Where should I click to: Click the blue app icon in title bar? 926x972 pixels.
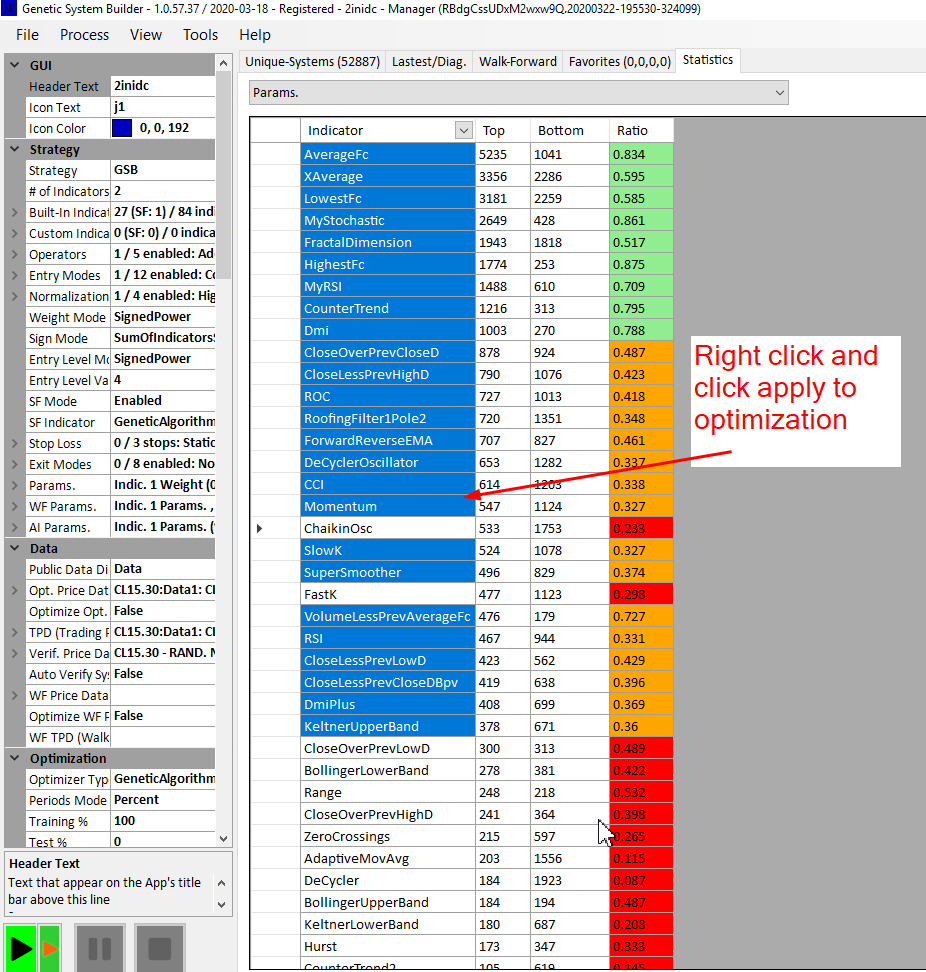coord(9,9)
